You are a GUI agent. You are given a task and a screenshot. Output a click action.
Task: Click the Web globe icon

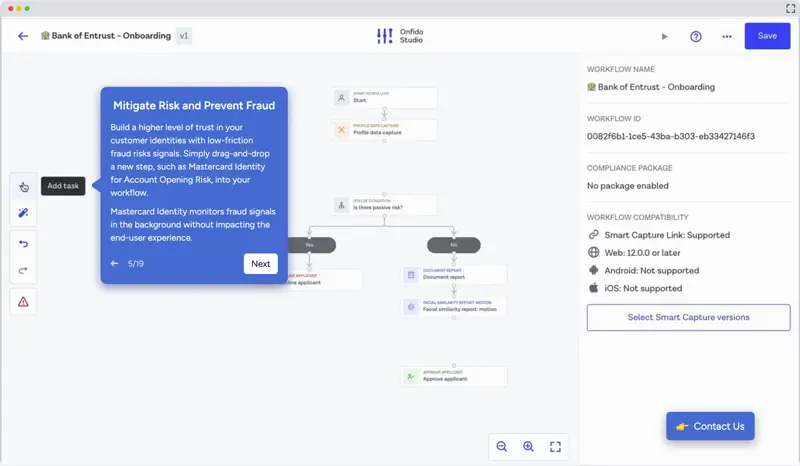click(x=593, y=252)
